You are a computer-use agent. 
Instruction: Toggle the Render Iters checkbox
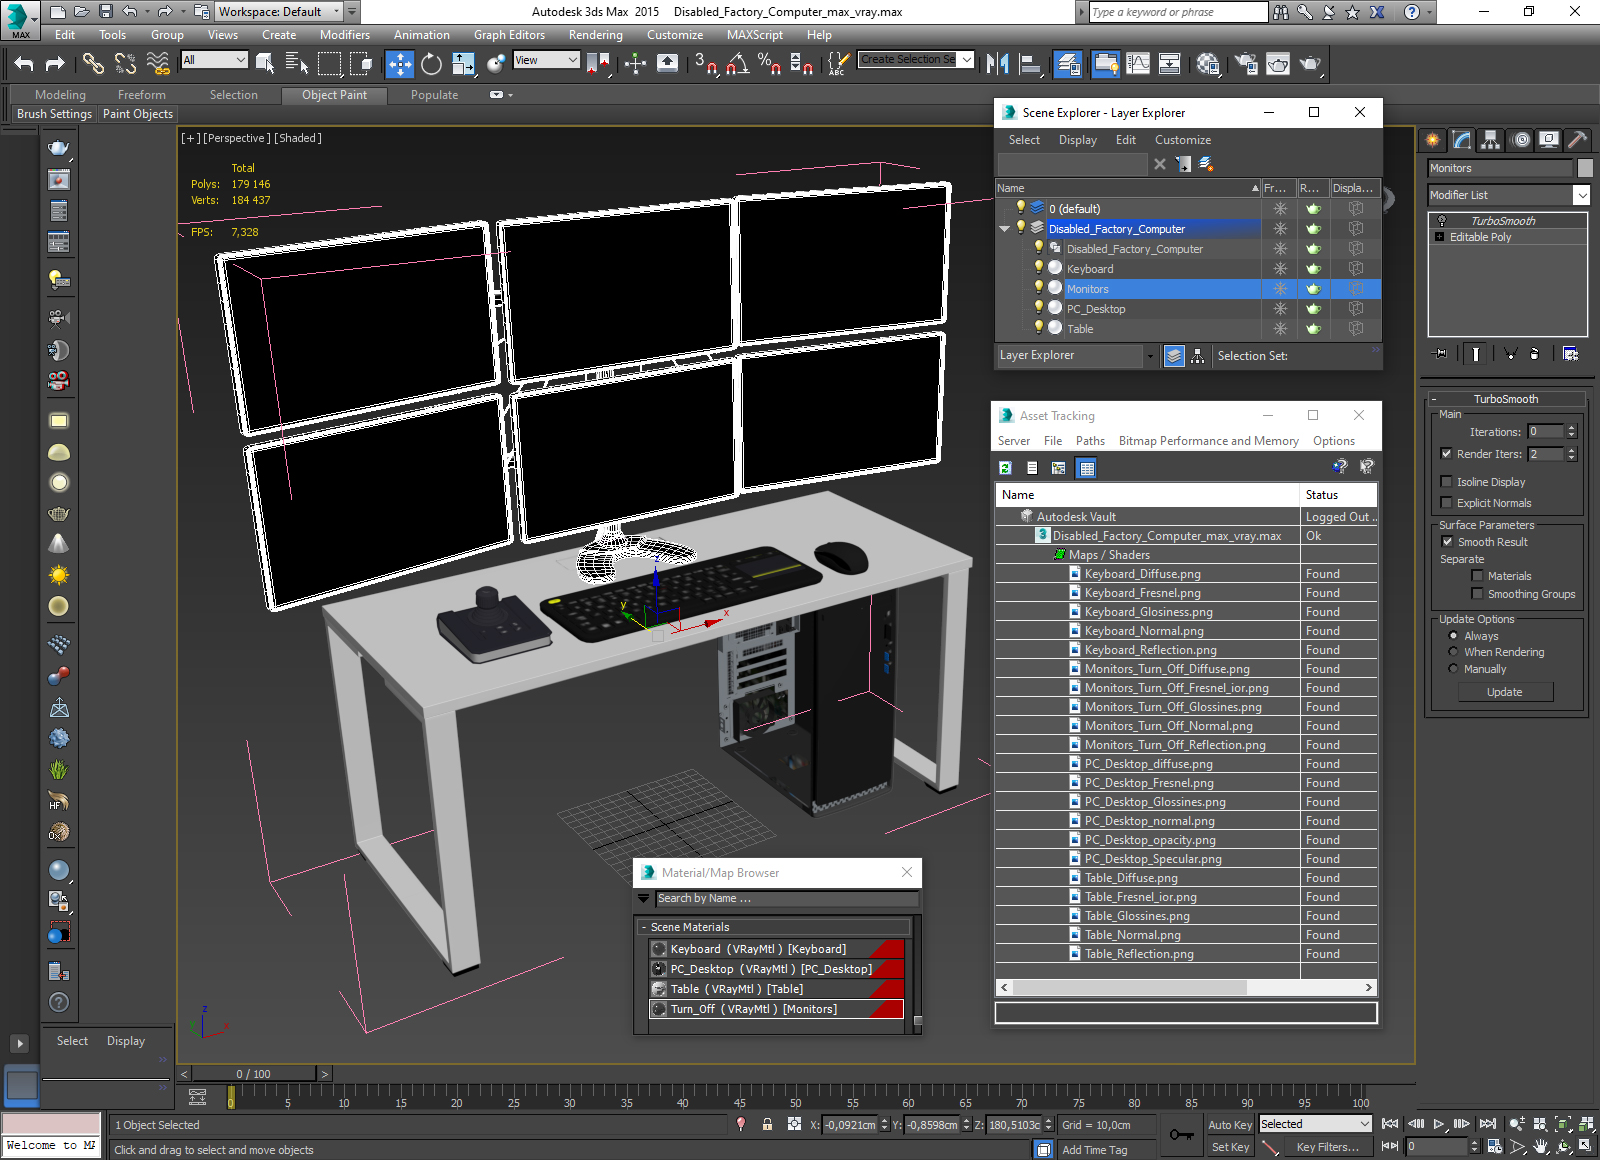tap(1446, 454)
